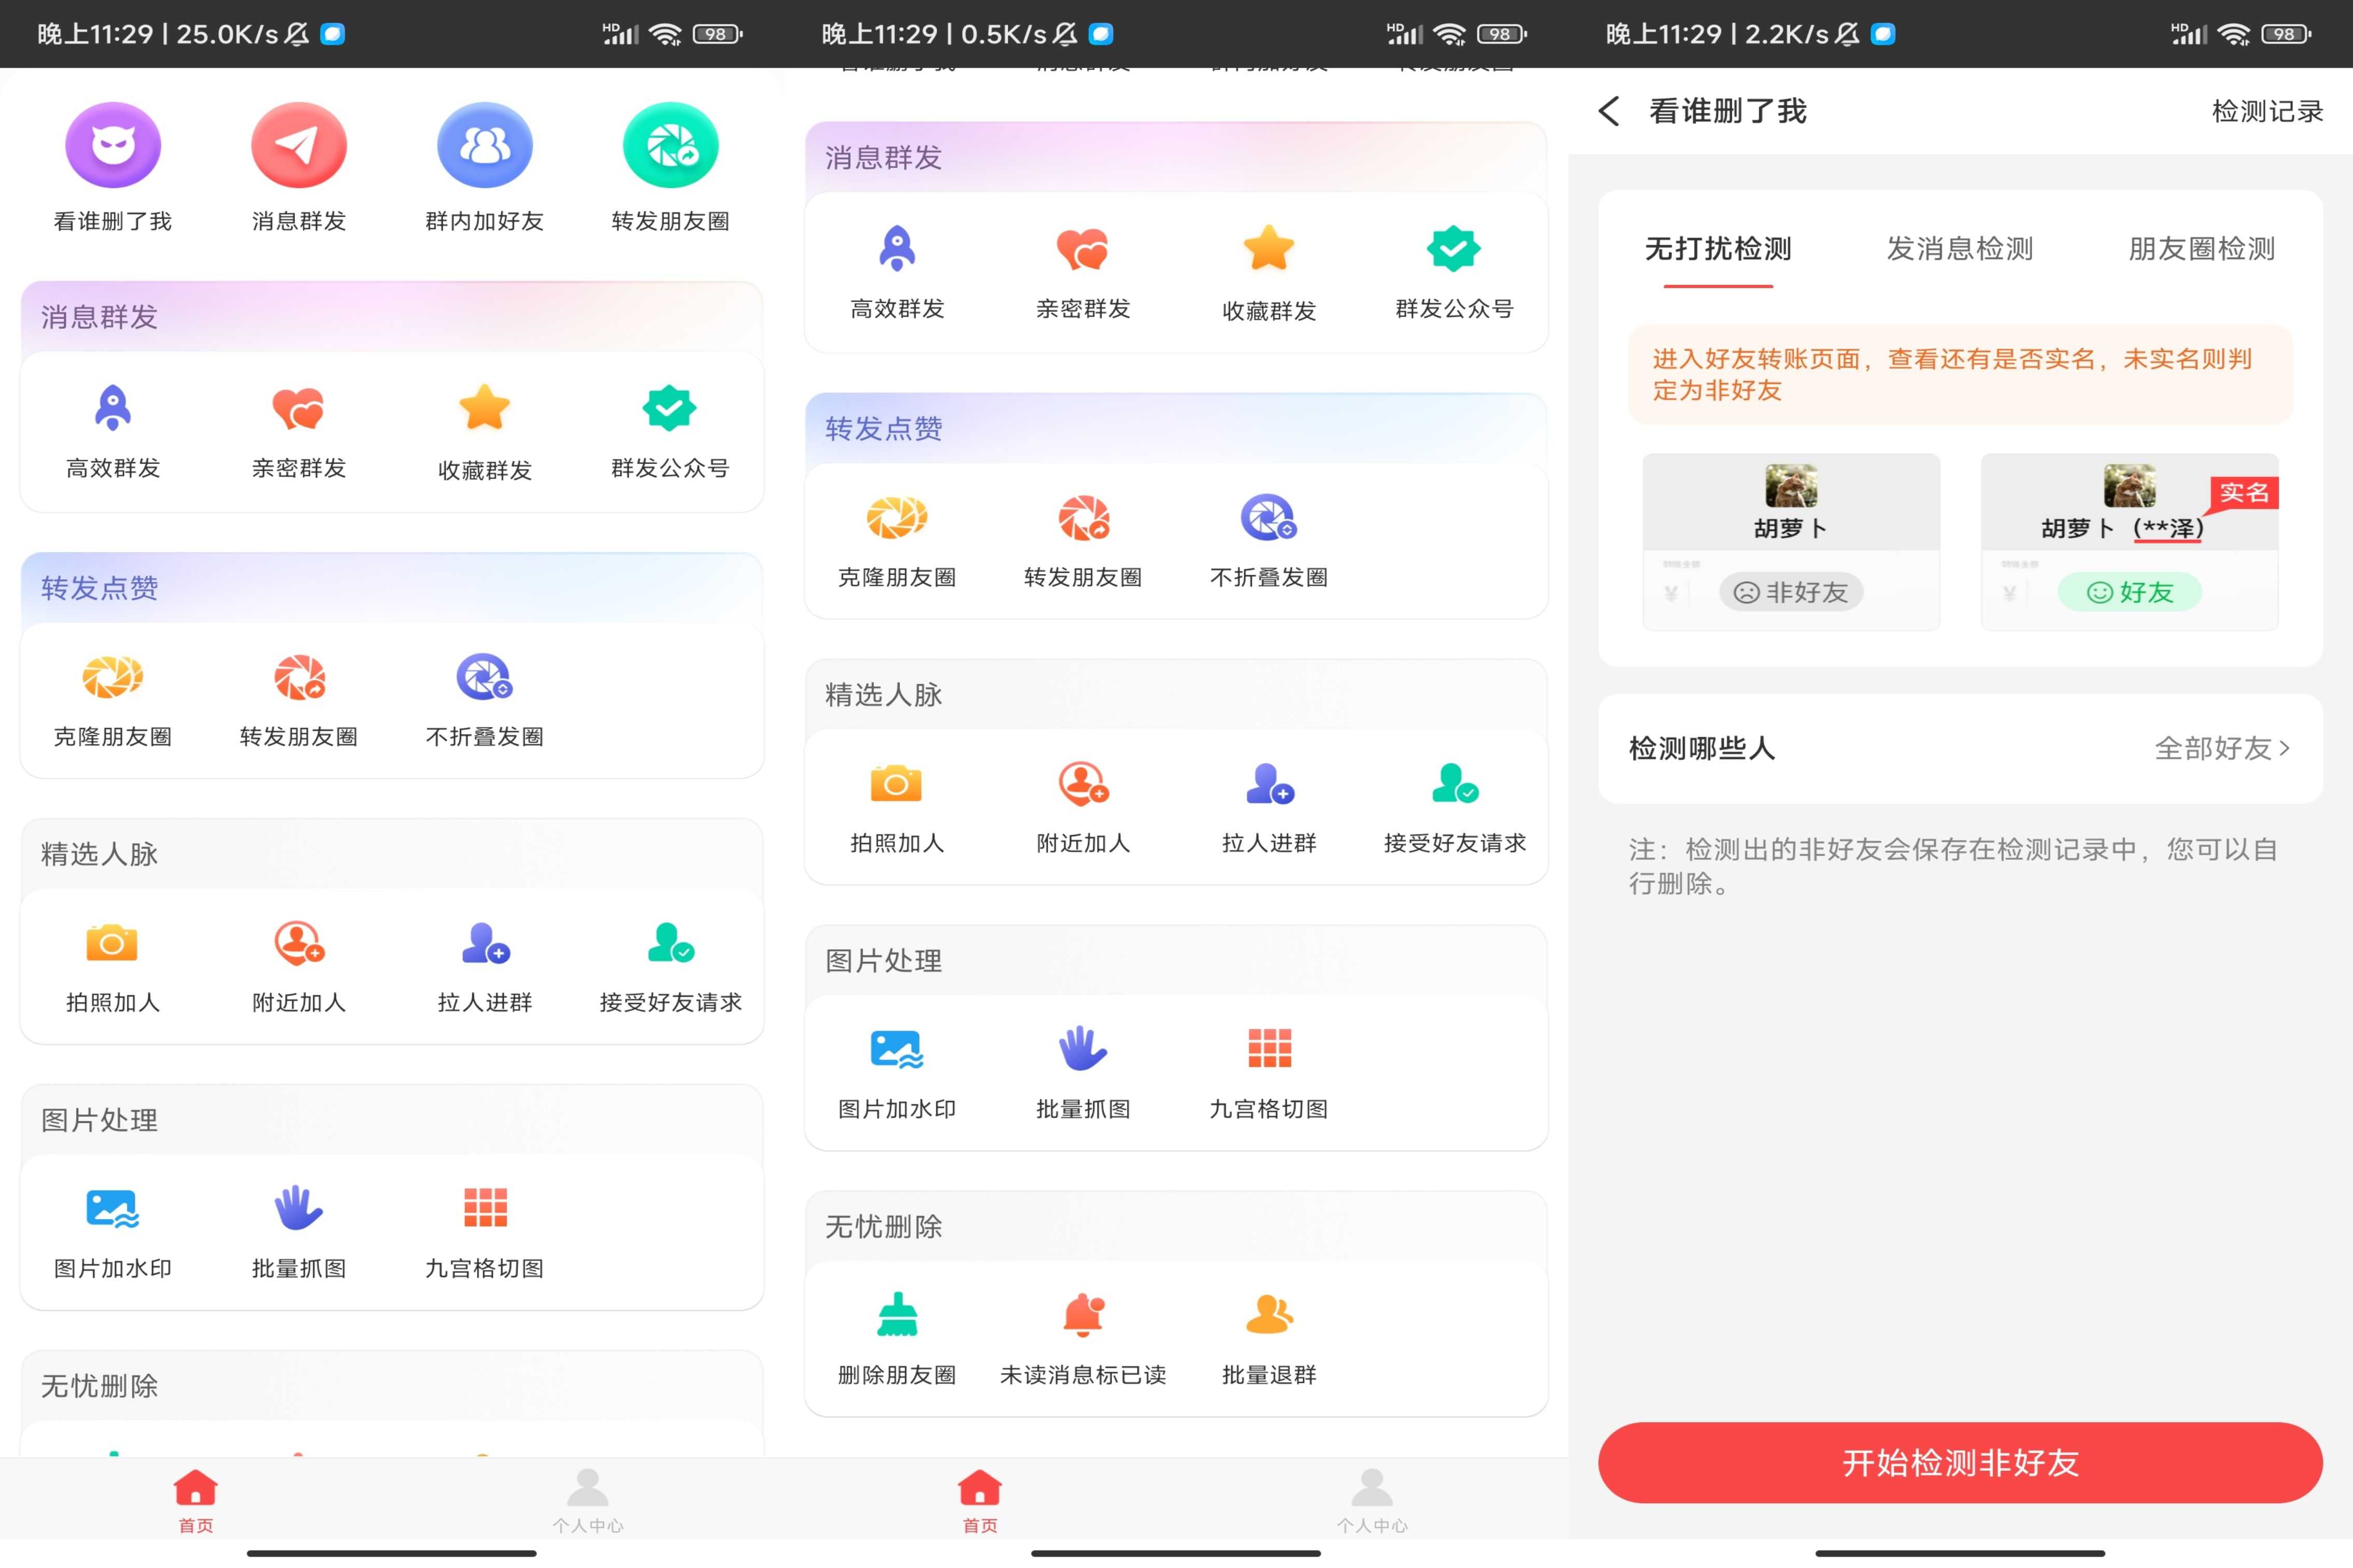The image size is (2353, 1568).
Task: Switch to the 发消息检测 tab
Action: pos(1960,249)
